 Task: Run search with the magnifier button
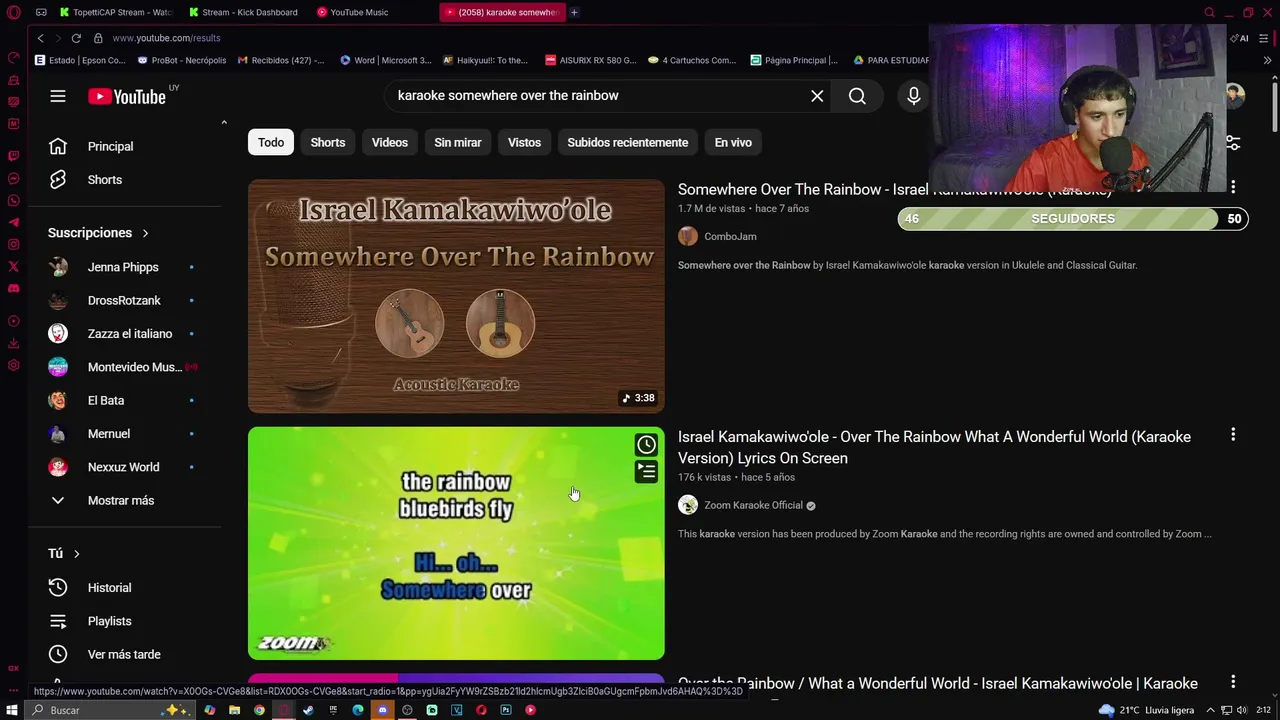tap(857, 96)
